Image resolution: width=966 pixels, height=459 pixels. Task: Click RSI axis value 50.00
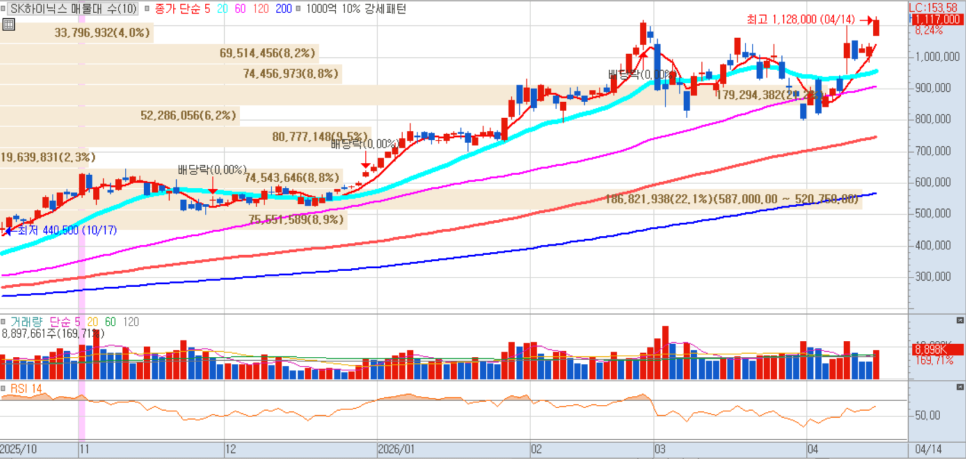926,416
